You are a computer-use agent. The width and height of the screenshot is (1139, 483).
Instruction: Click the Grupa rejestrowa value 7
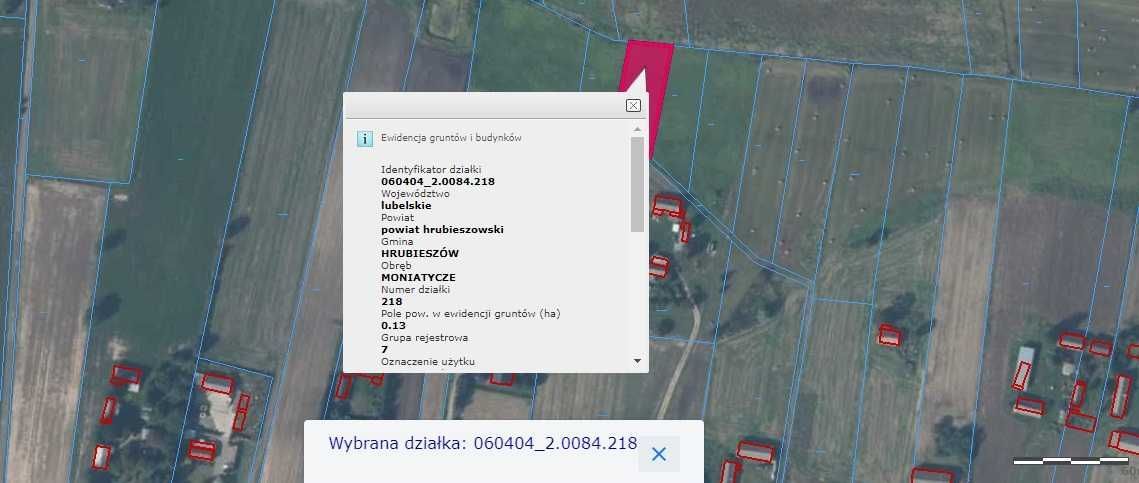coord(384,349)
